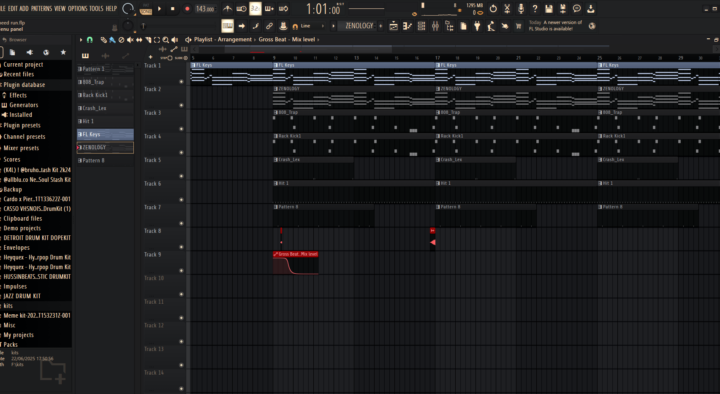Start playback with the Play button
720x394 pixels.
159,9
